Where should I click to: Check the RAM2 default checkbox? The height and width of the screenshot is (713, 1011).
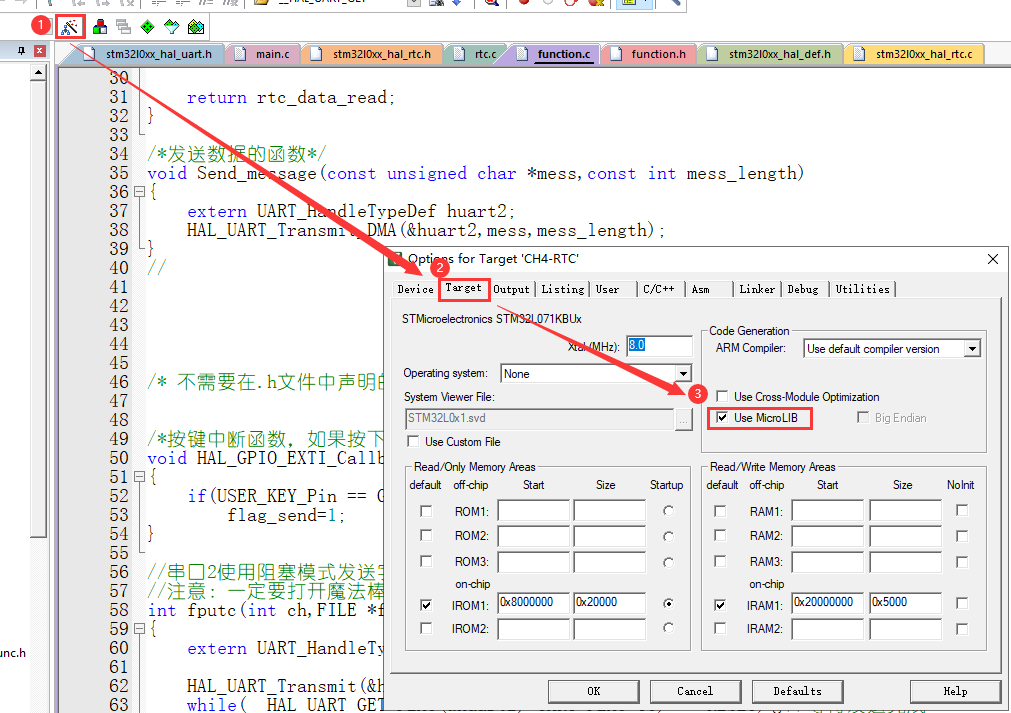pos(720,536)
